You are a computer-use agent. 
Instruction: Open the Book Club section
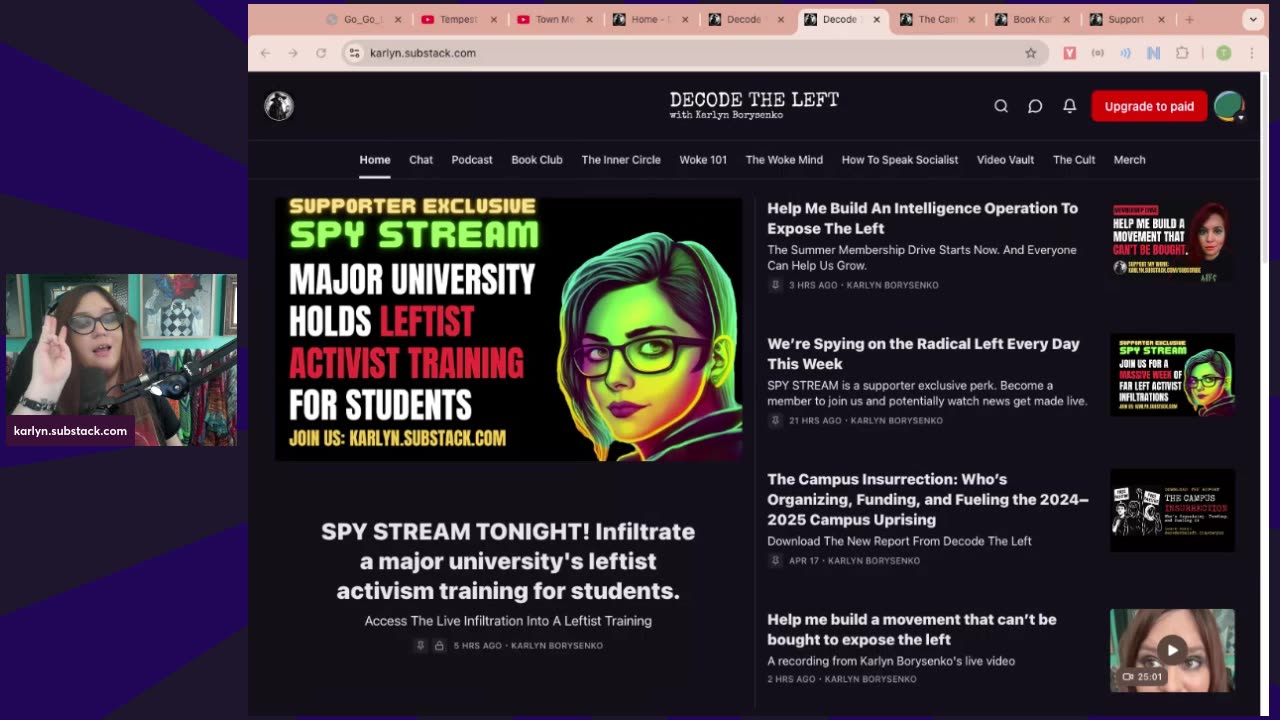coord(537,160)
